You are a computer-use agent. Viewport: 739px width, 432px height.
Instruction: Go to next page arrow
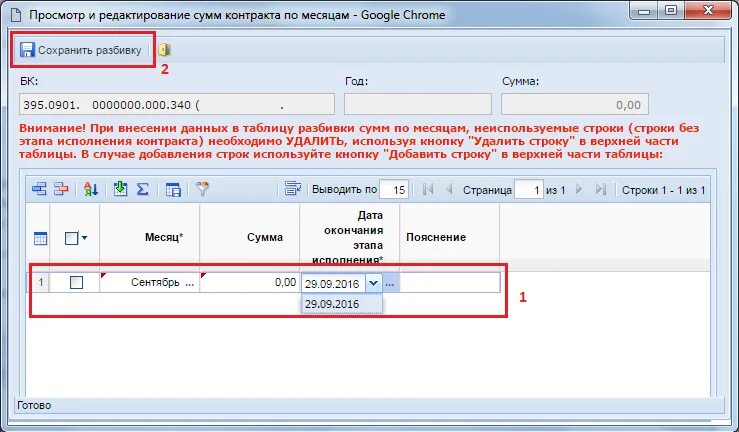[x=579, y=189]
